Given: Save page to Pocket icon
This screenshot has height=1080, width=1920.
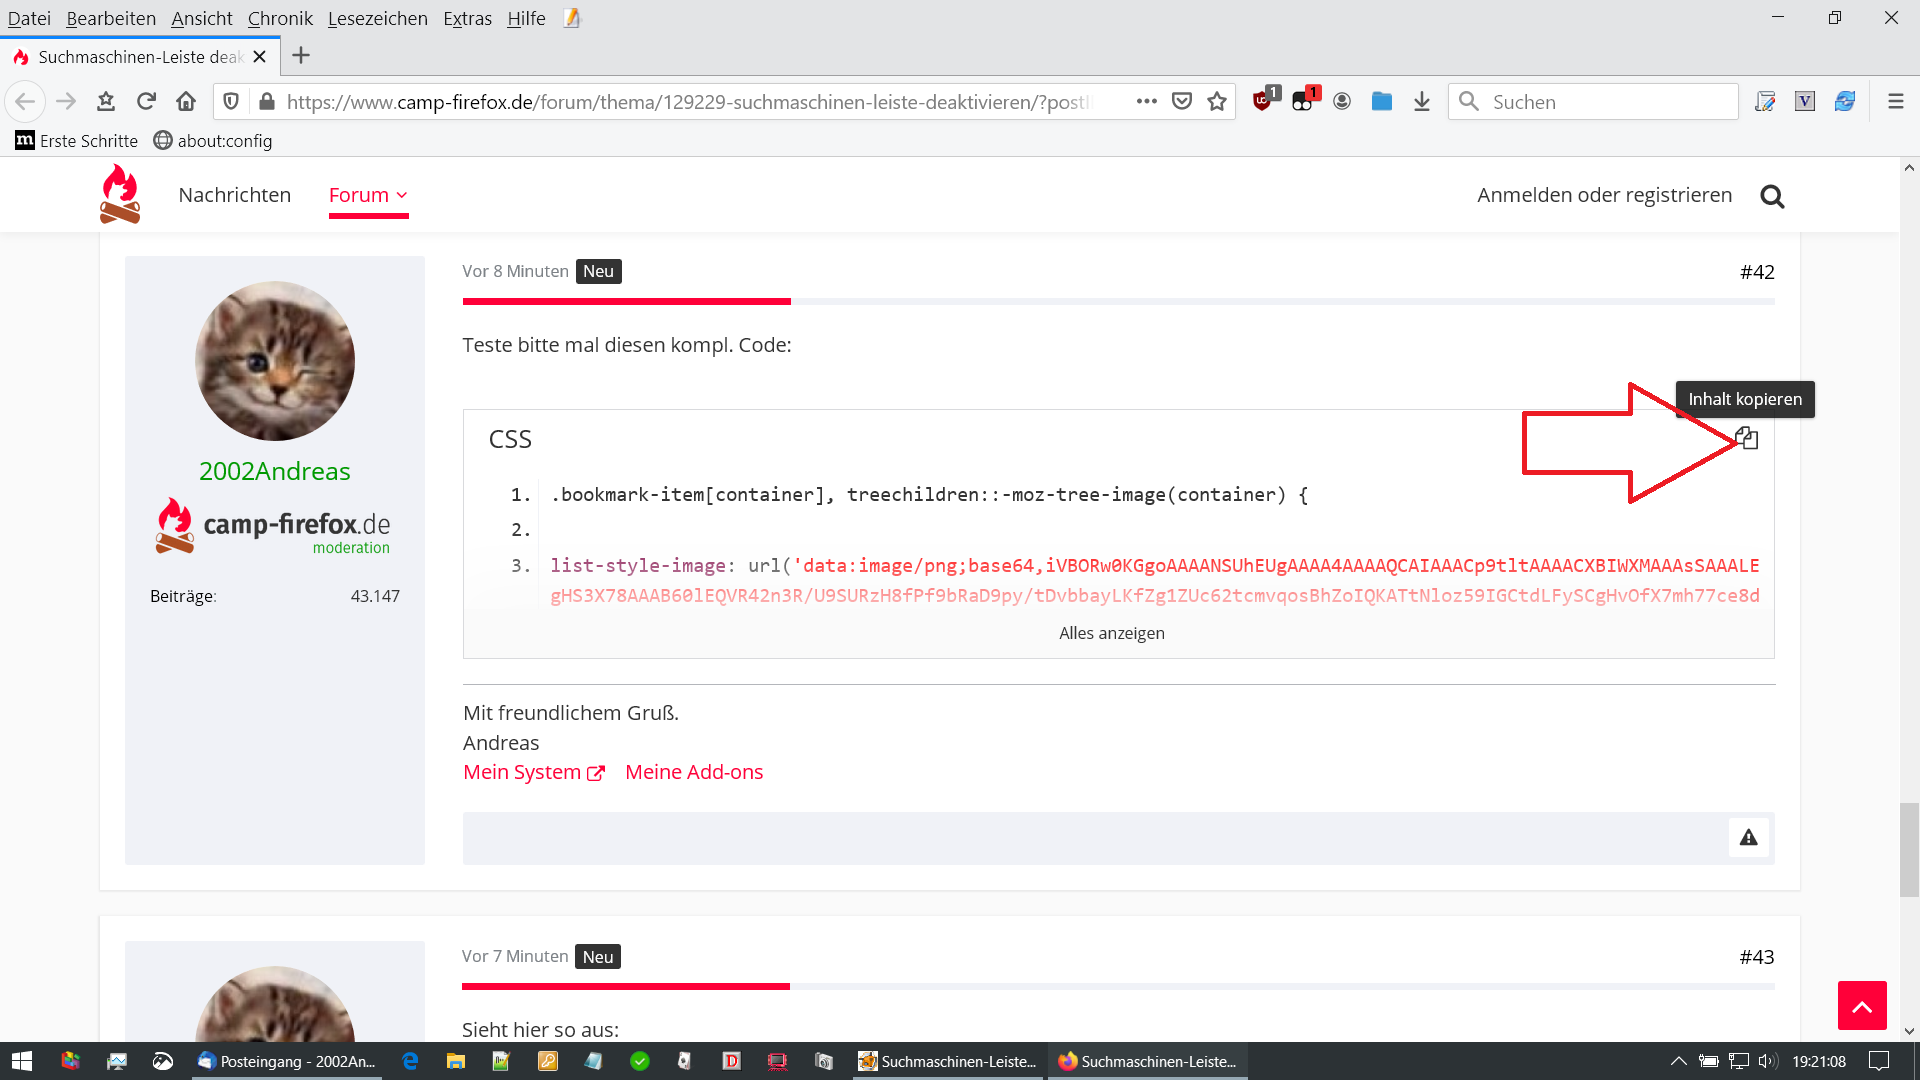Looking at the screenshot, I should [x=1182, y=101].
